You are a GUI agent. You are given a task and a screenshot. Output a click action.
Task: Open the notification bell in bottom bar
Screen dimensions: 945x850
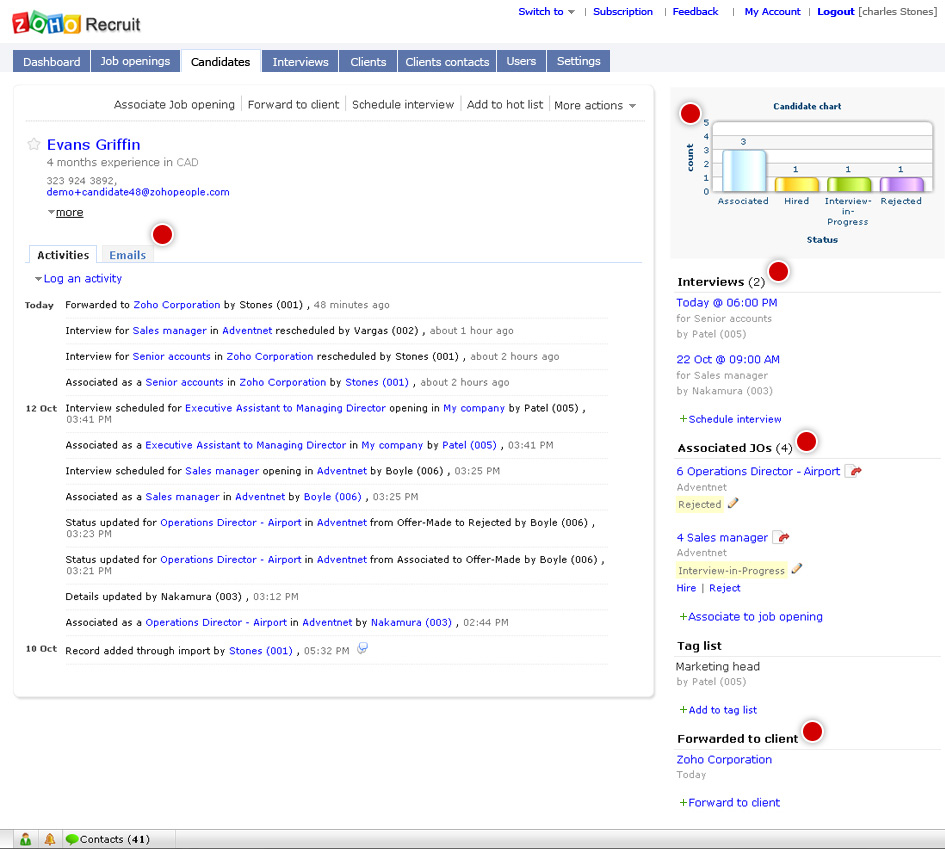(49, 839)
